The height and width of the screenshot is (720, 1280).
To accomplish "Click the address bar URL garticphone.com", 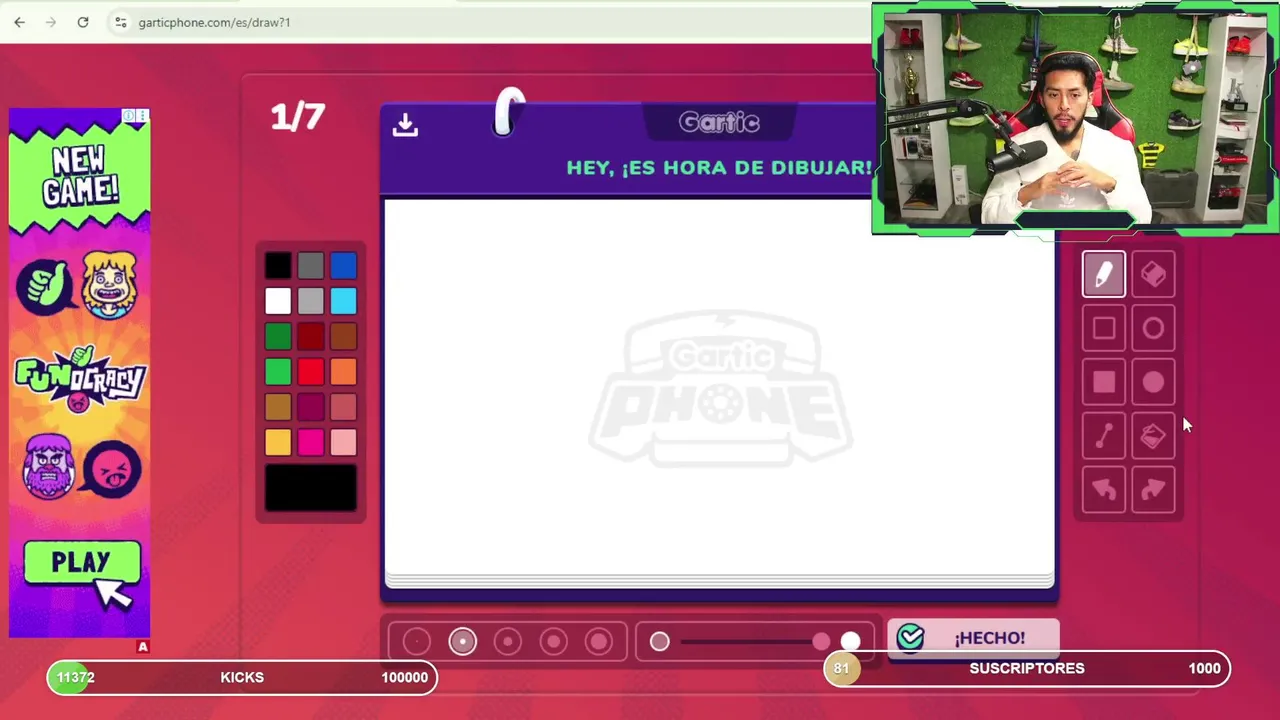I will [214, 22].
